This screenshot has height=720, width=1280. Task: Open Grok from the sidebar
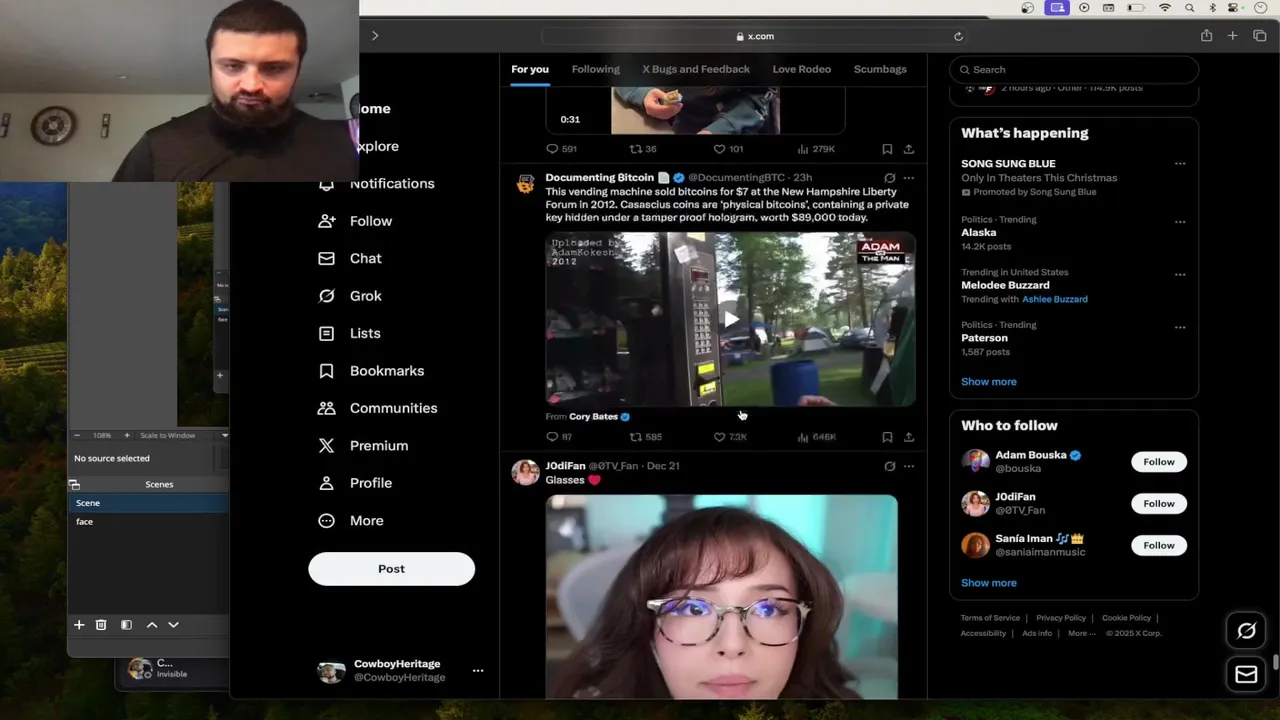click(349, 296)
